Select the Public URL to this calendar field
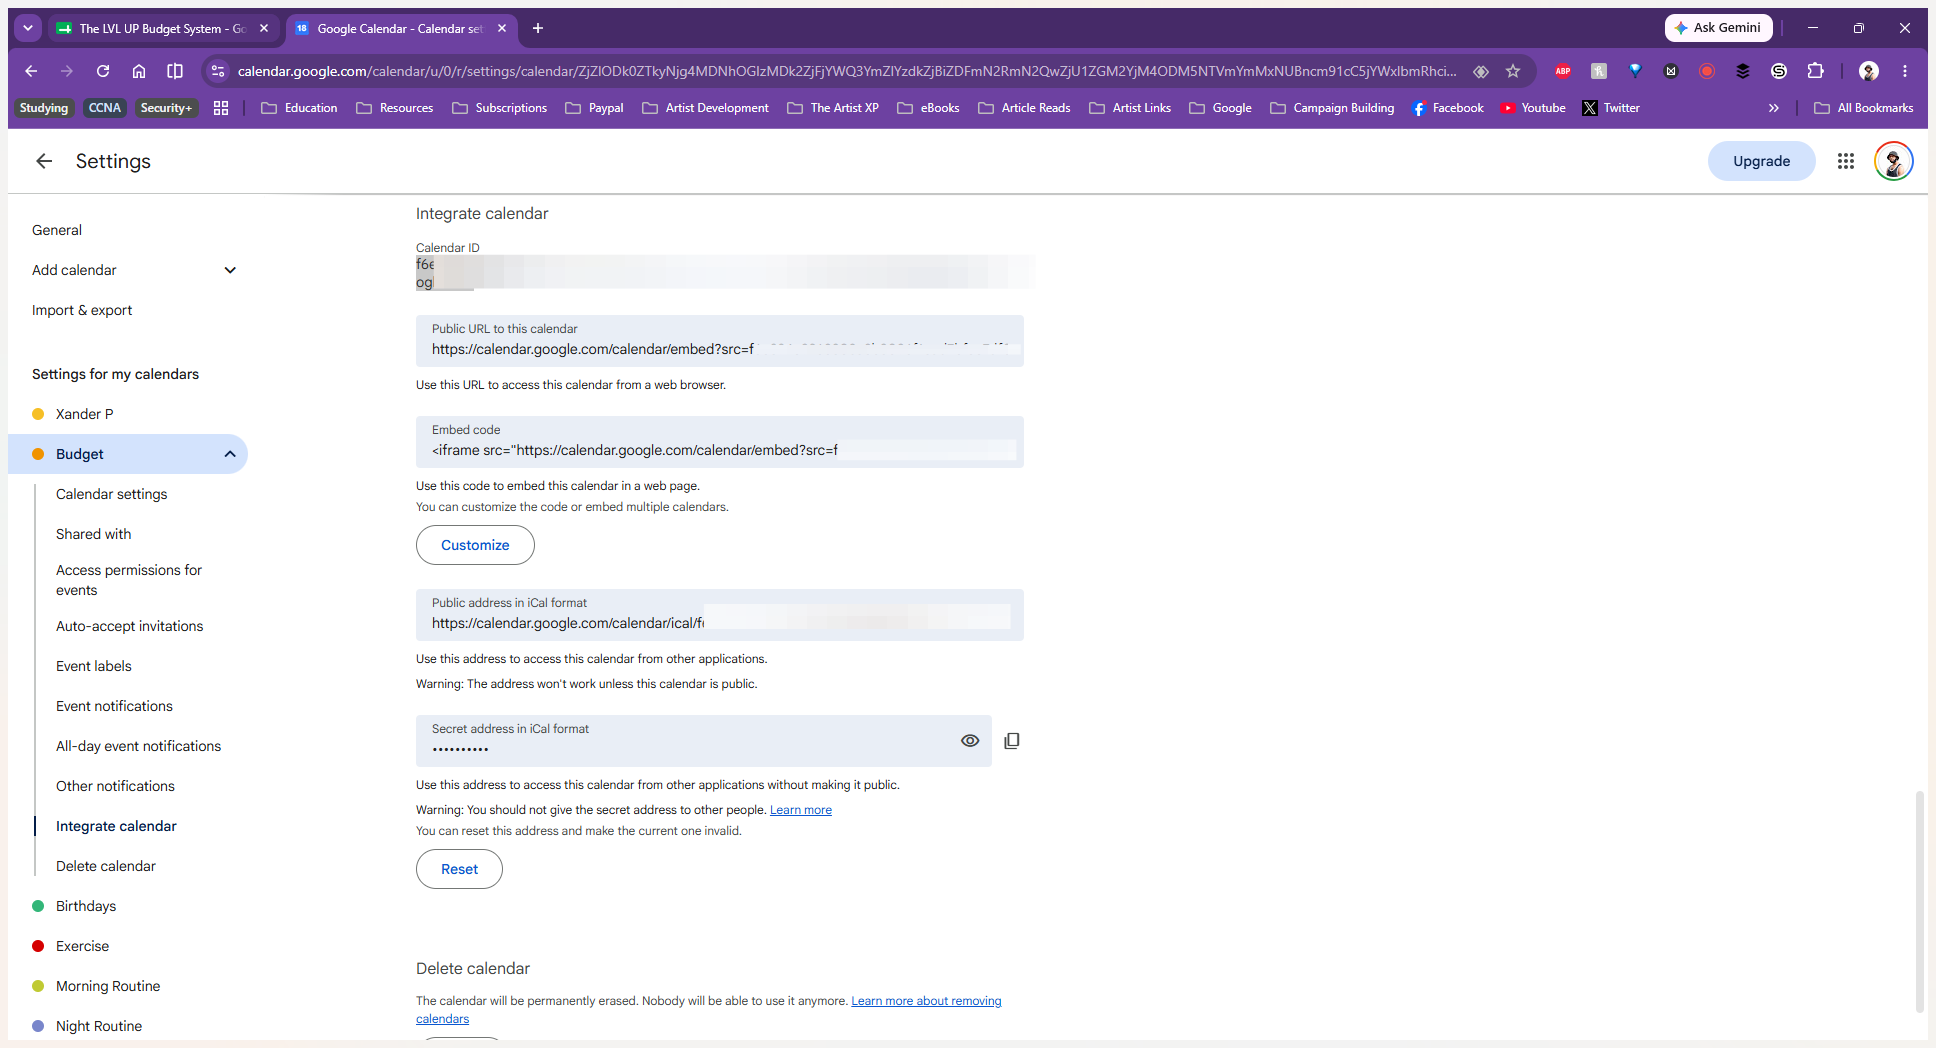Viewport: 1936px width, 1048px height. 720,341
